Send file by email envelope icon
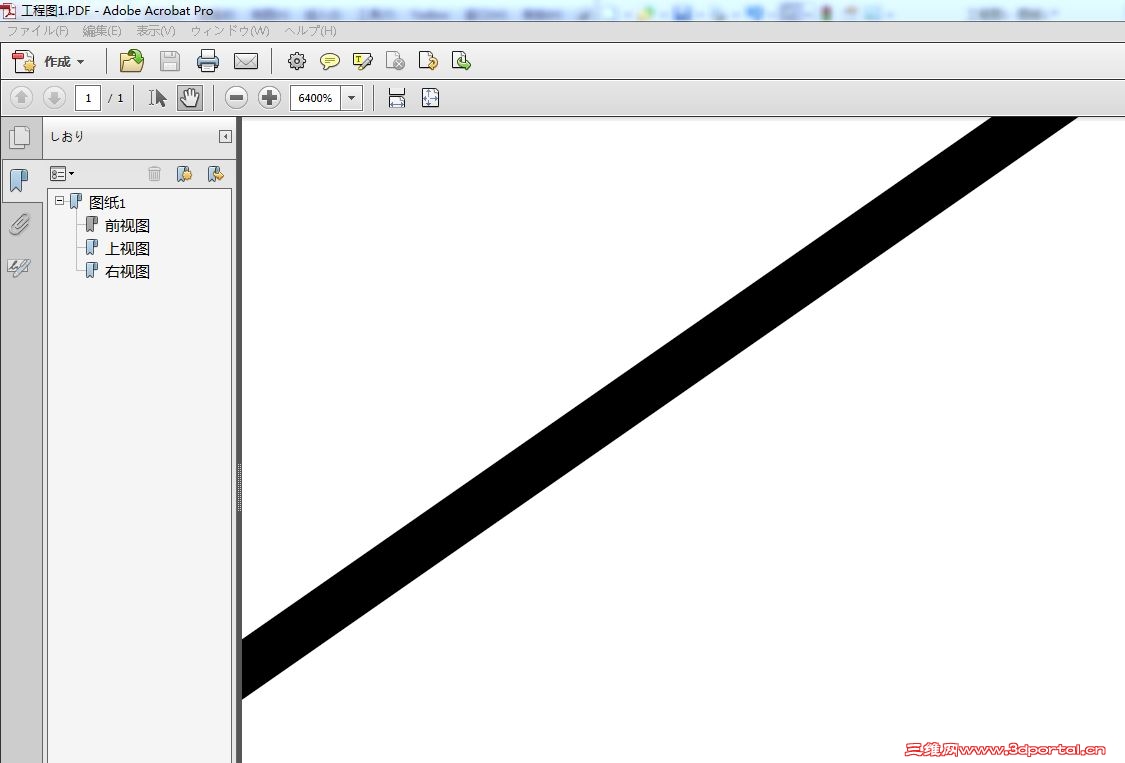 click(246, 62)
